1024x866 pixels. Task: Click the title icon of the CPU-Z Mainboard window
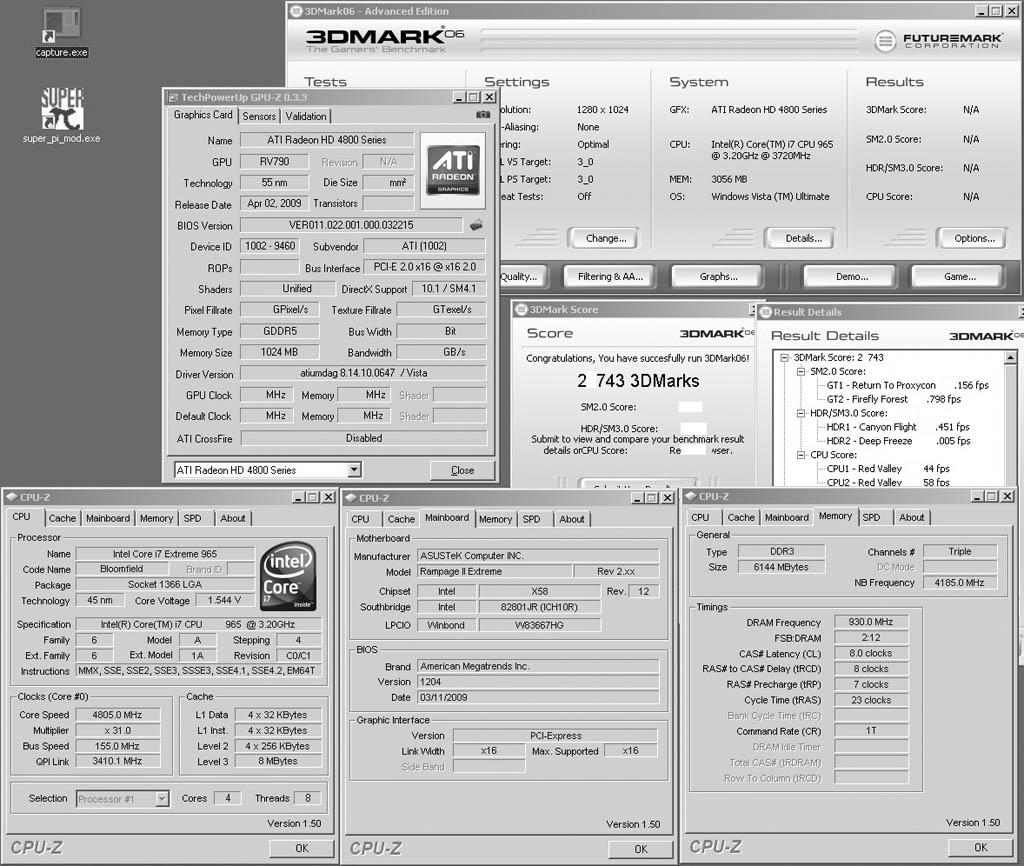[351, 498]
